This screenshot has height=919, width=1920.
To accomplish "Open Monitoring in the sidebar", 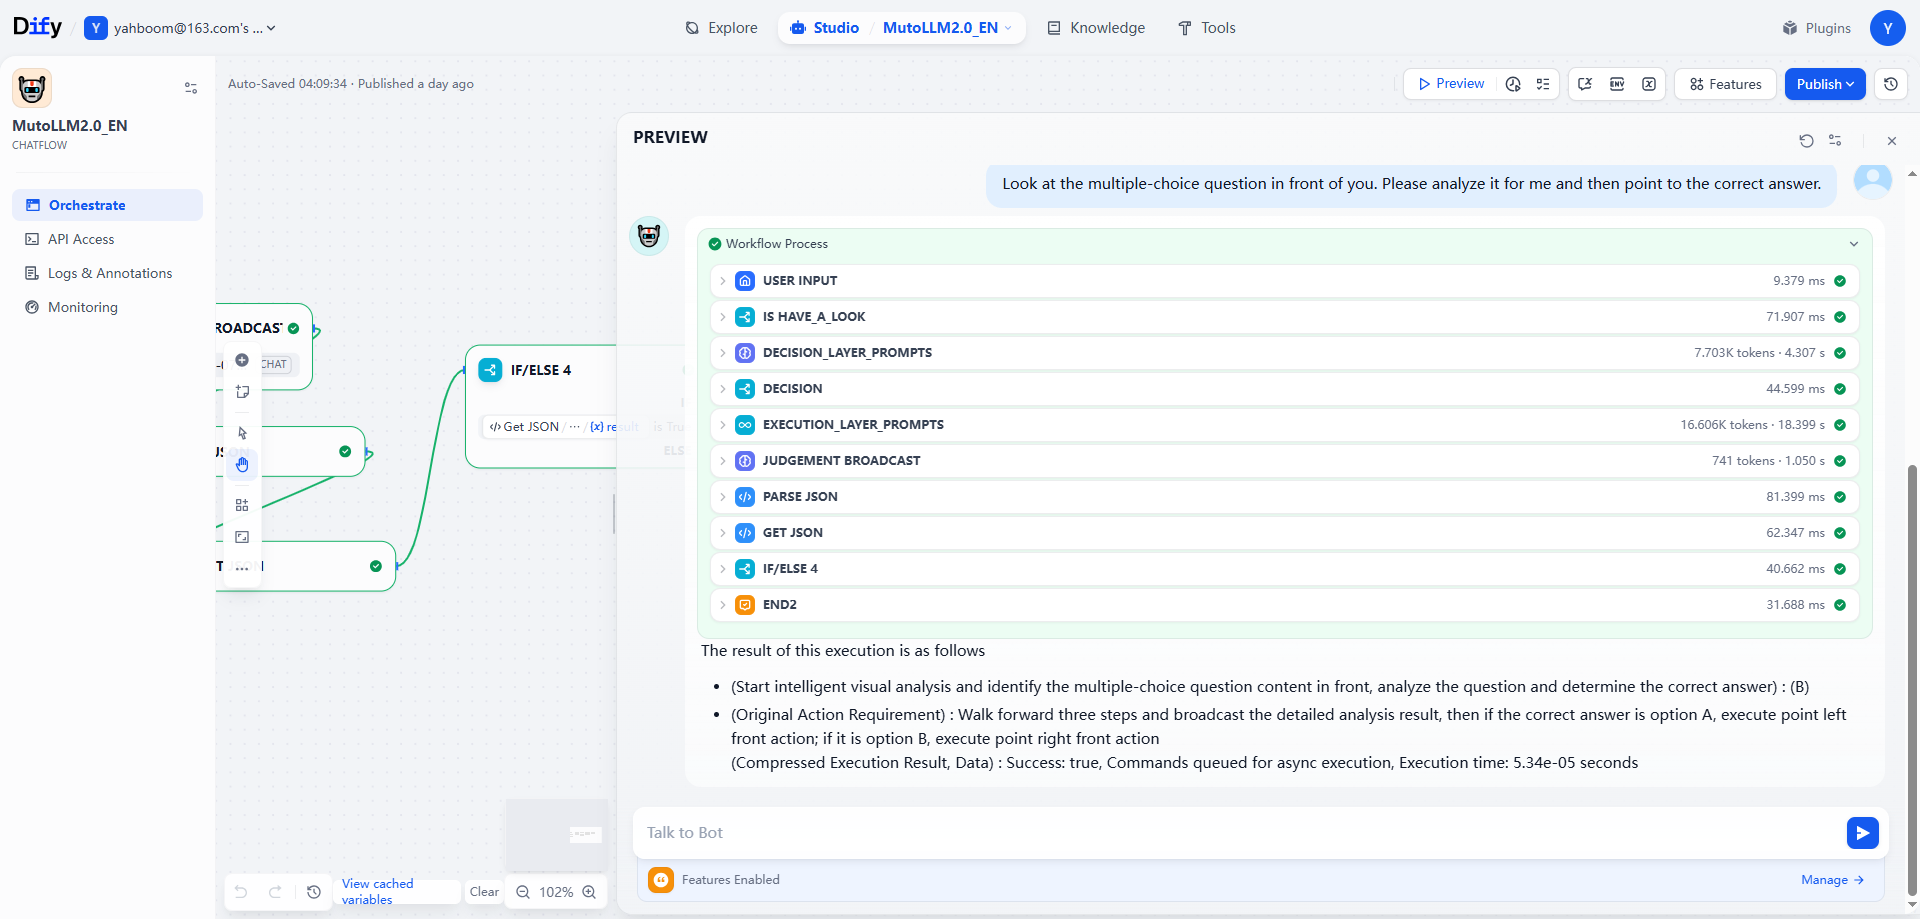I will (x=107, y=307).
